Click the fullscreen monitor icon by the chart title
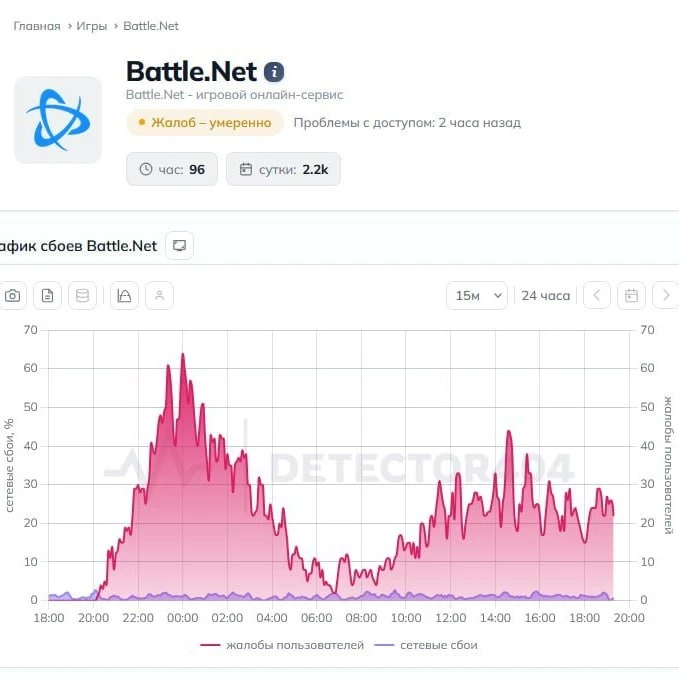The height and width of the screenshot is (679, 679). [179, 246]
